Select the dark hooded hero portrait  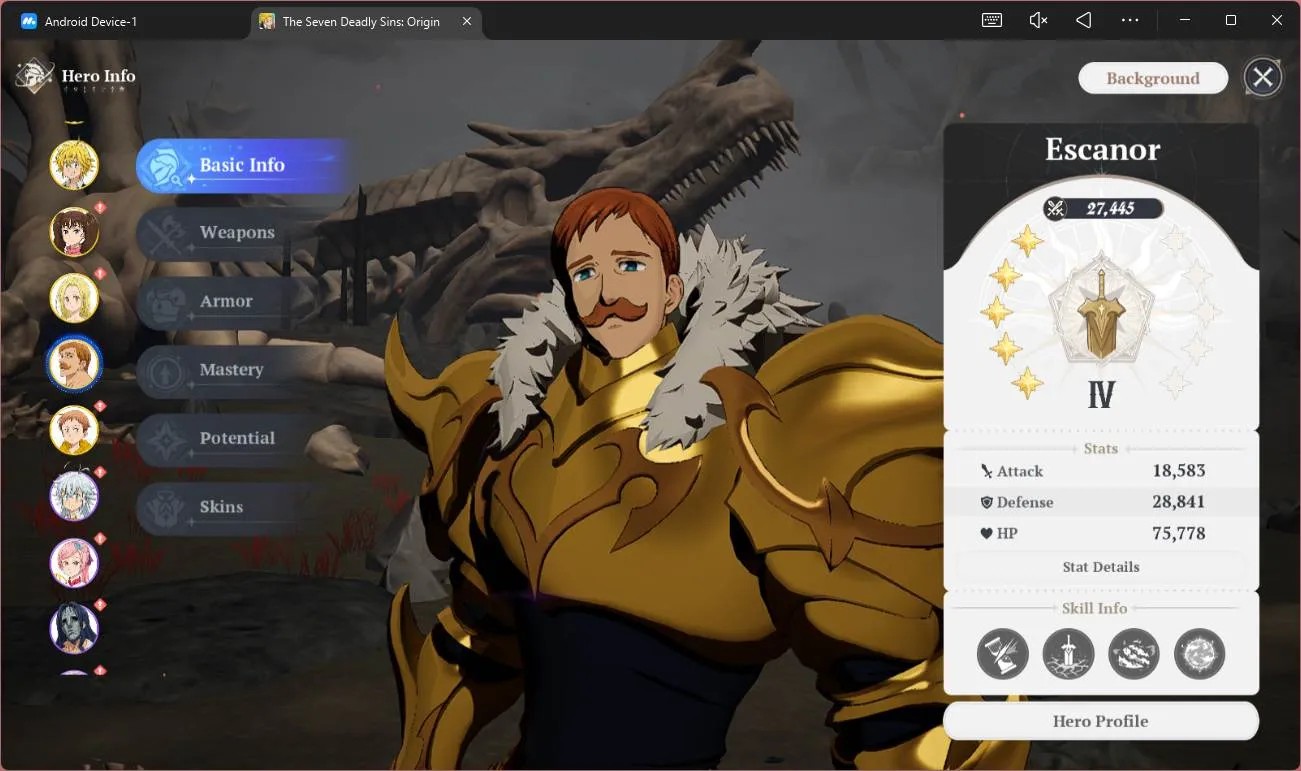pyautogui.click(x=74, y=628)
